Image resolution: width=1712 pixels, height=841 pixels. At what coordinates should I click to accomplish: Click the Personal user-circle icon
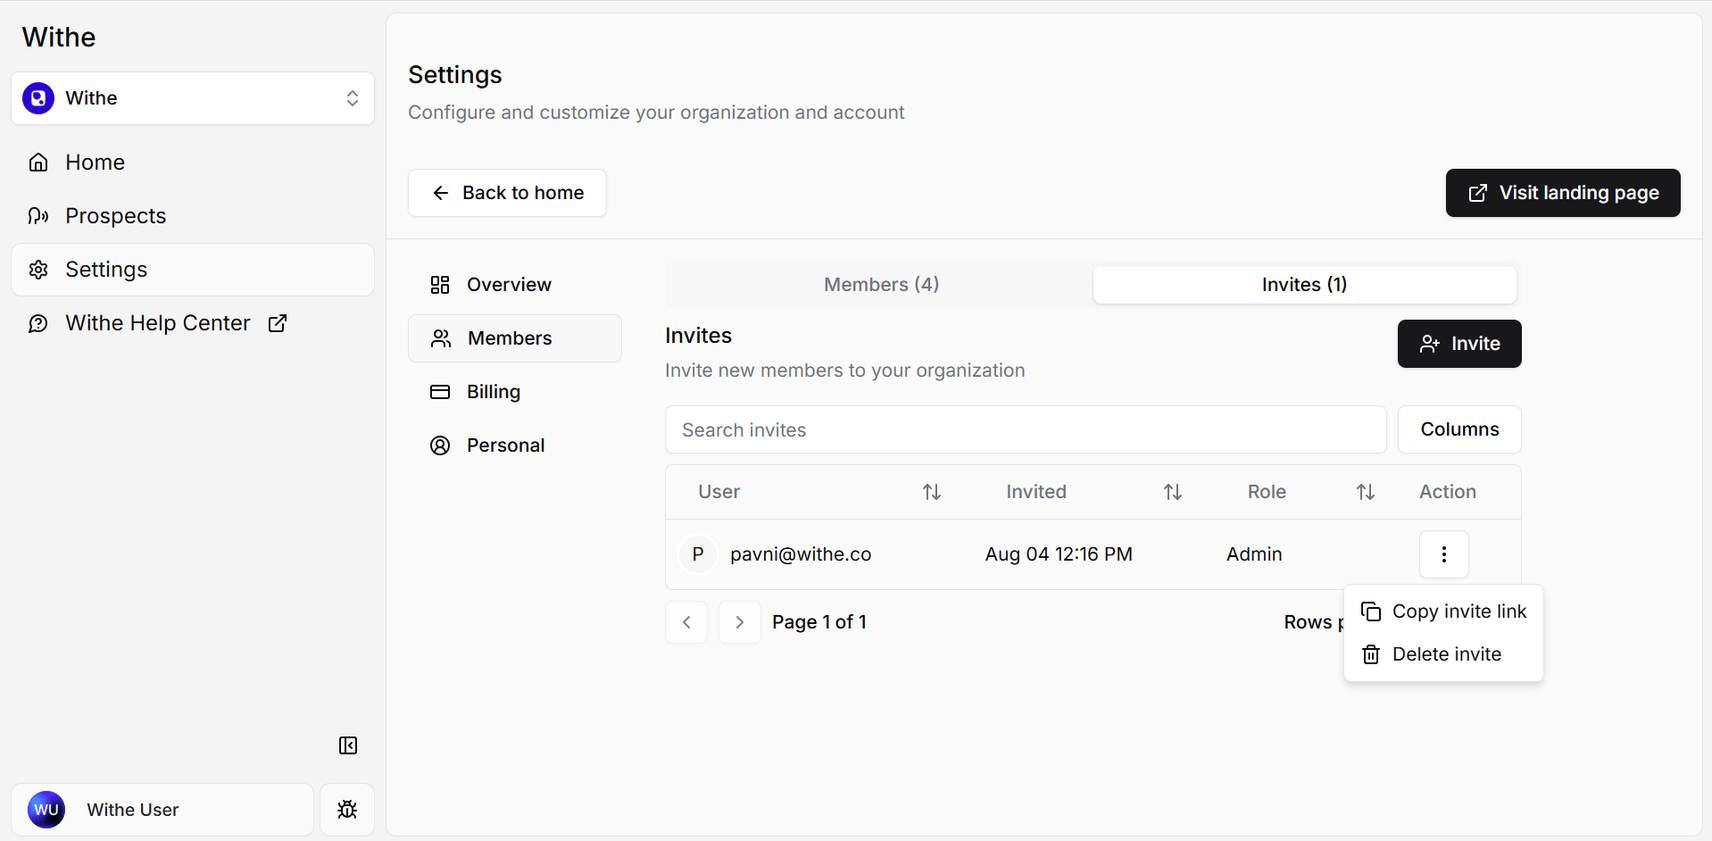pos(440,445)
